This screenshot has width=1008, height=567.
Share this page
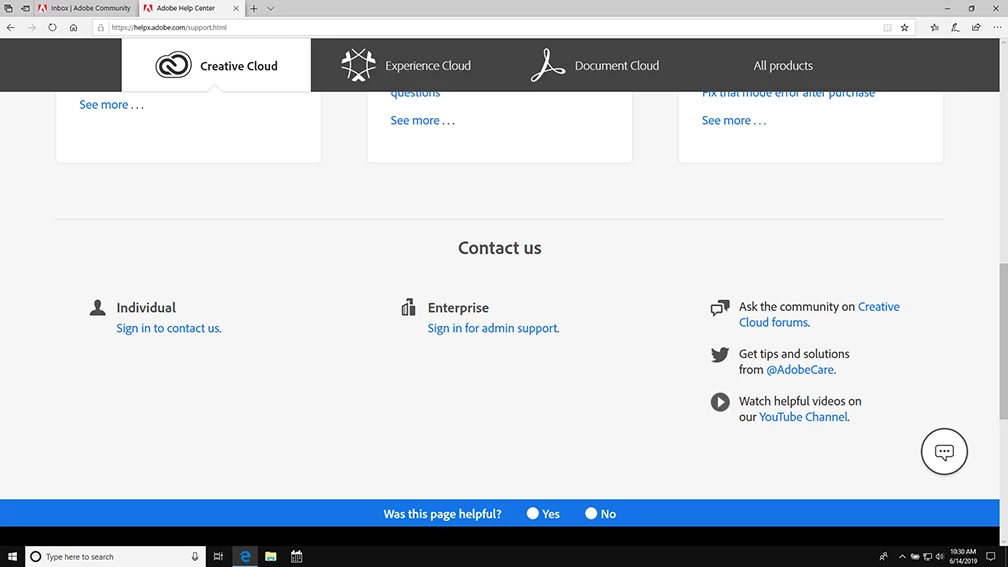pos(976,28)
